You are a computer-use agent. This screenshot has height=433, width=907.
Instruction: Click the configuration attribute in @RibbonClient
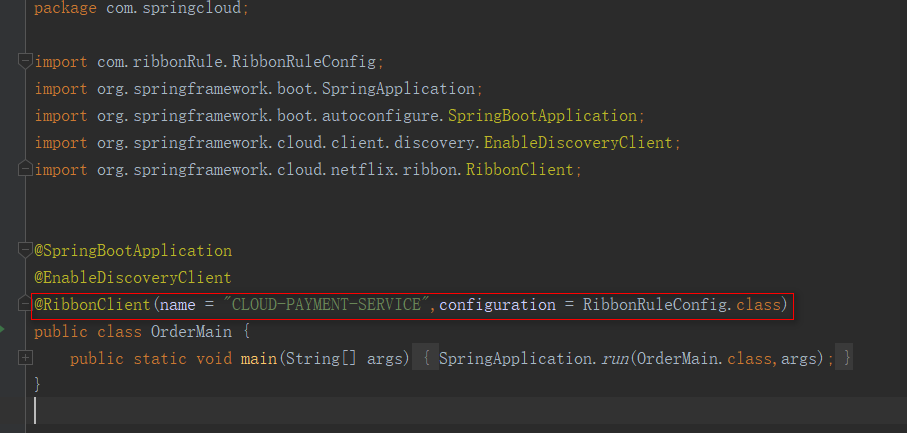(497, 305)
